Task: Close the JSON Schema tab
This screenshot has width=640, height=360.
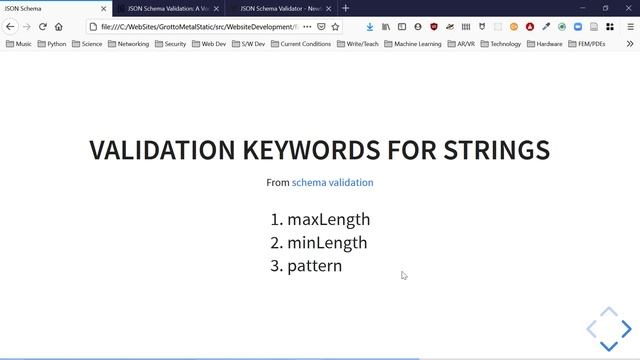Action: click(104, 9)
